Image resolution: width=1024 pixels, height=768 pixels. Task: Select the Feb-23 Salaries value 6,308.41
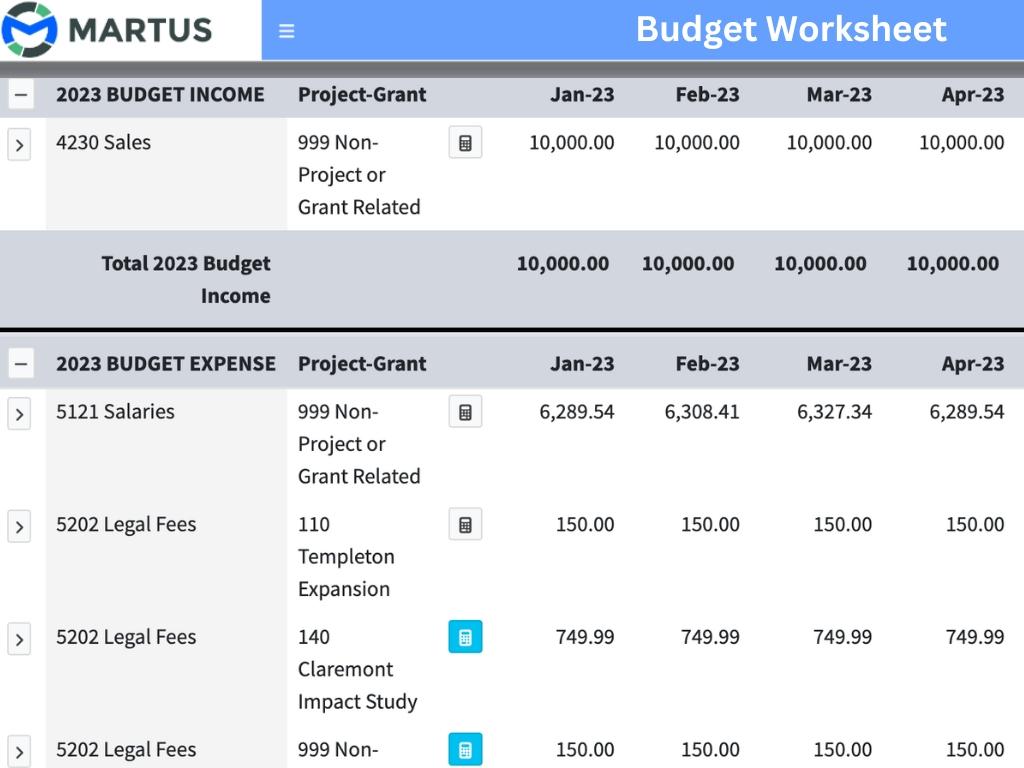click(x=702, y=412)
